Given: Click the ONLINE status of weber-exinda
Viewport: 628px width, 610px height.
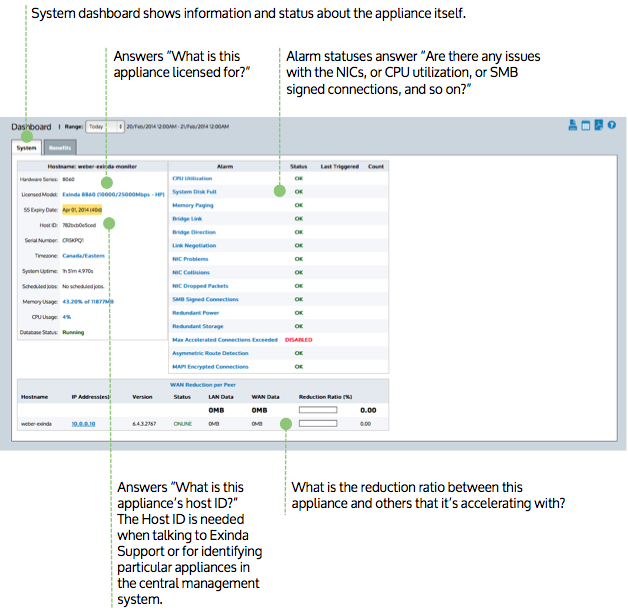Looking at the screenshot, I should [183, 424].
